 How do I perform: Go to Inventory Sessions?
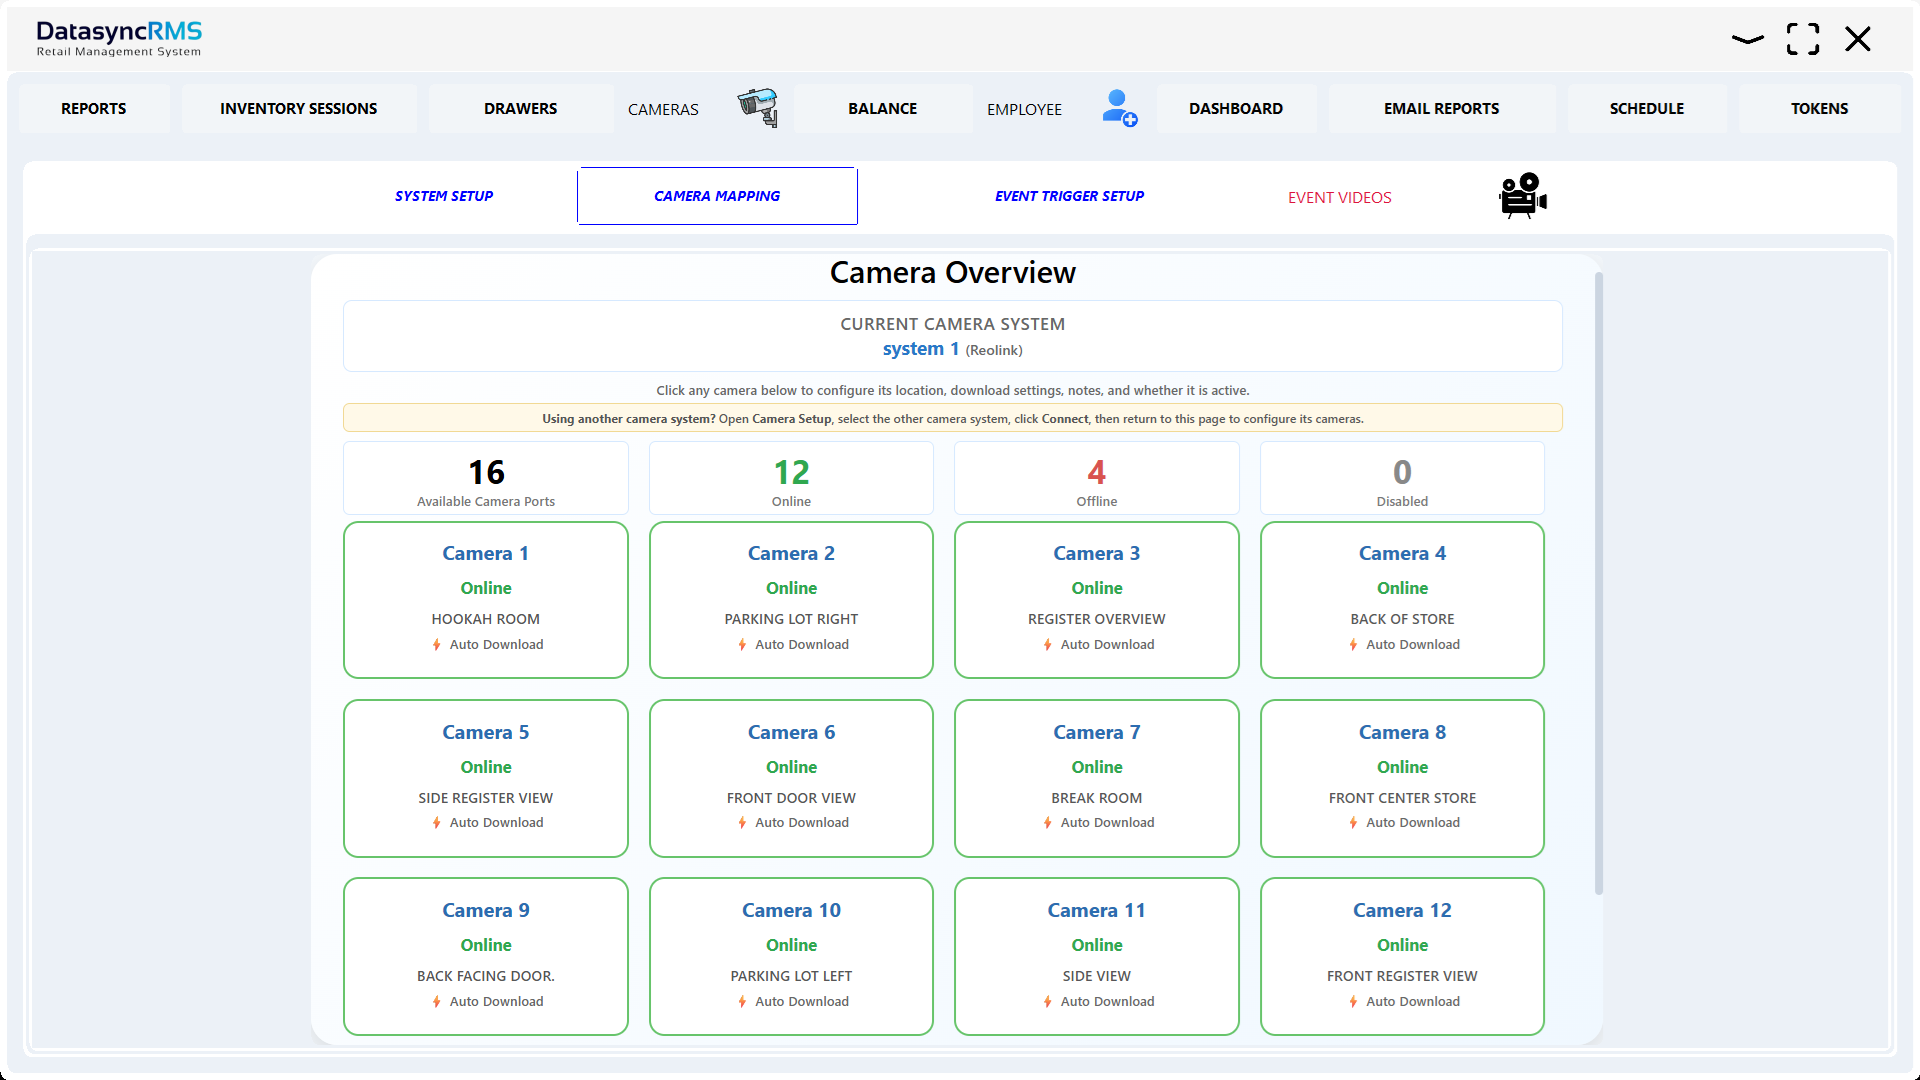tap(299, 108)
